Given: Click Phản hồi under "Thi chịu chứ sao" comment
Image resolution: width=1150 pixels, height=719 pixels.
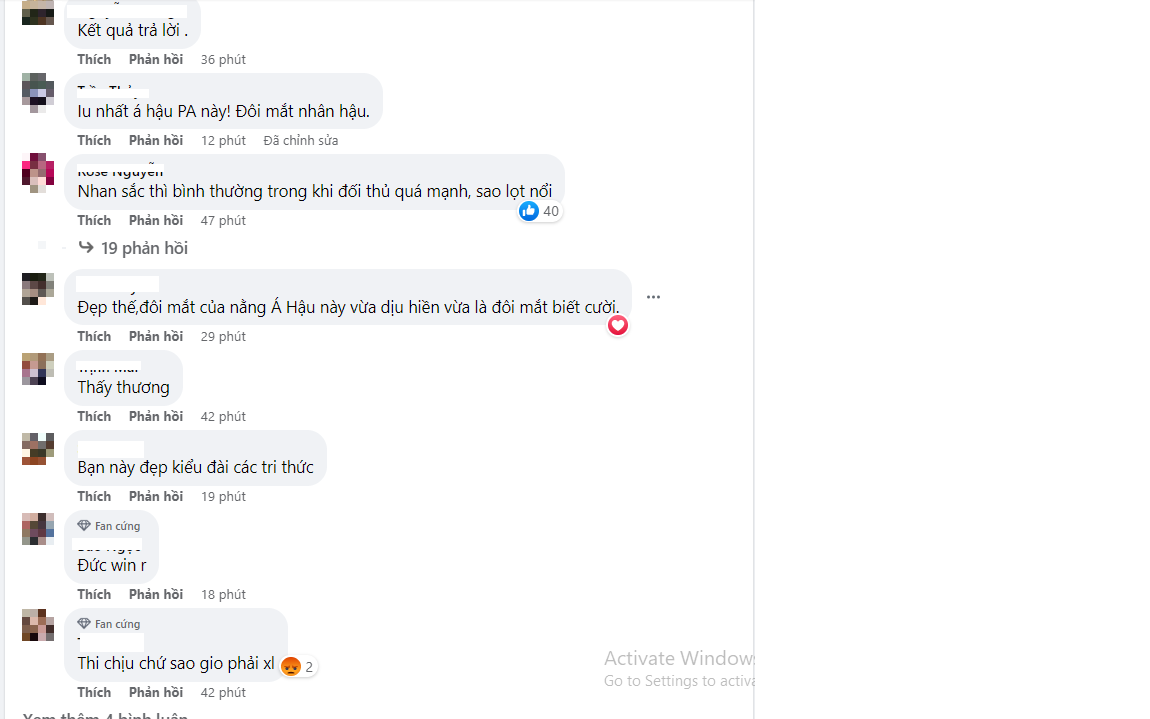Looking at the screenshot, I should tap(156, 692).
